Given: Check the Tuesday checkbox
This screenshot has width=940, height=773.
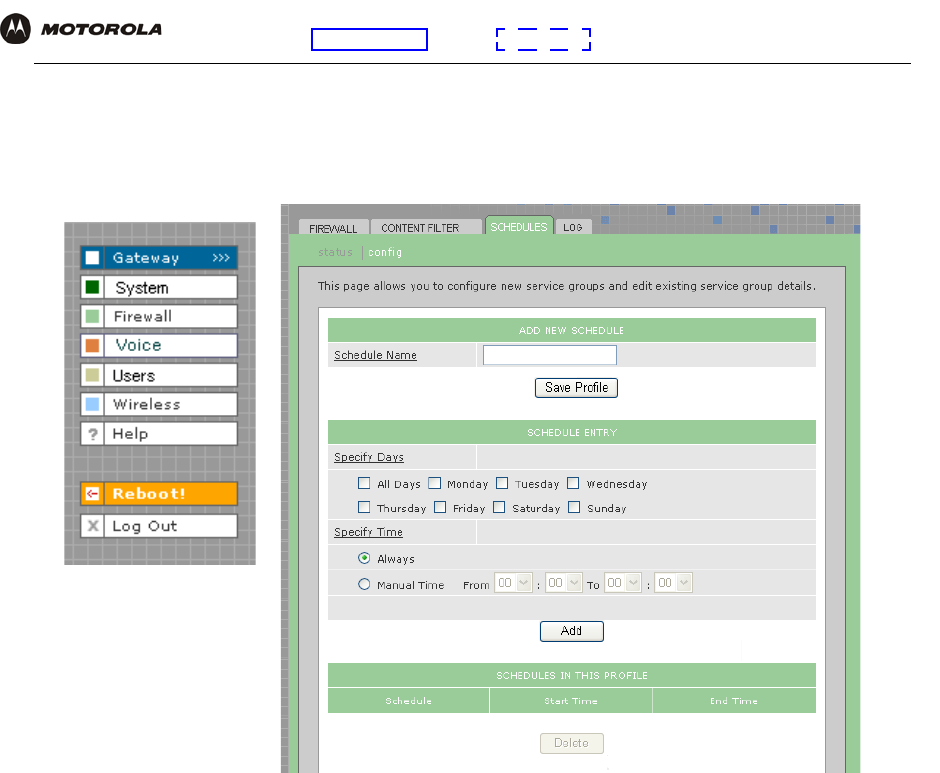Looking at the screenshot, I should (x=502, y=483).
